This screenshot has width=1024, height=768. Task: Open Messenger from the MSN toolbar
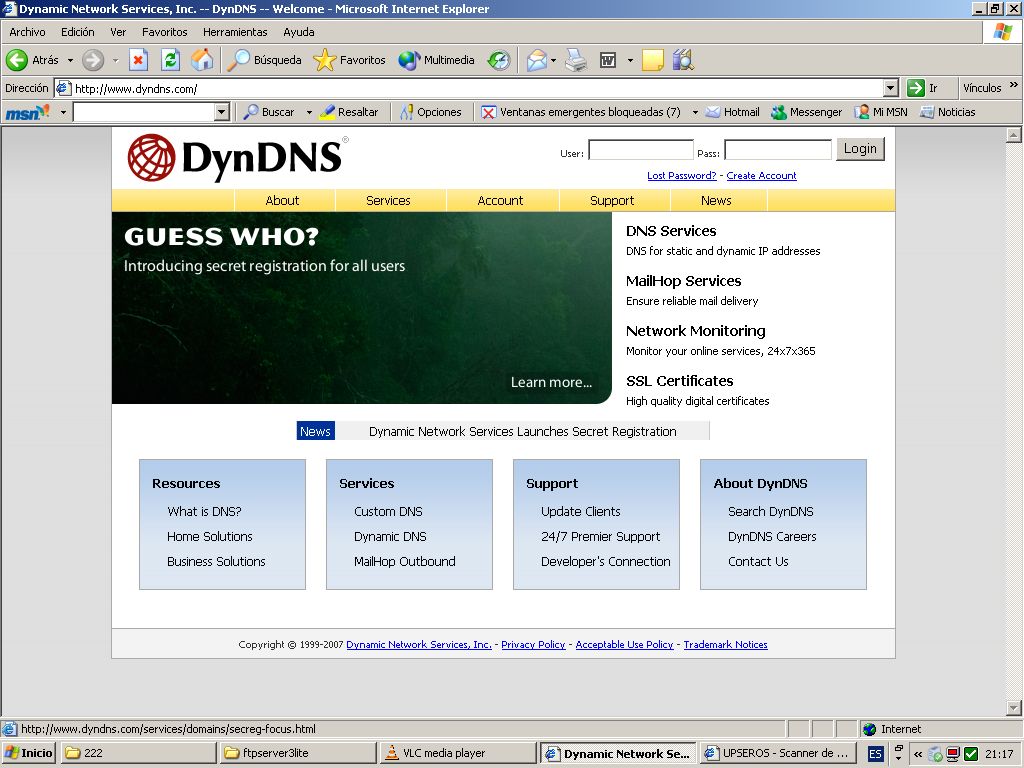pyautogui.click(x=807, y=112)
